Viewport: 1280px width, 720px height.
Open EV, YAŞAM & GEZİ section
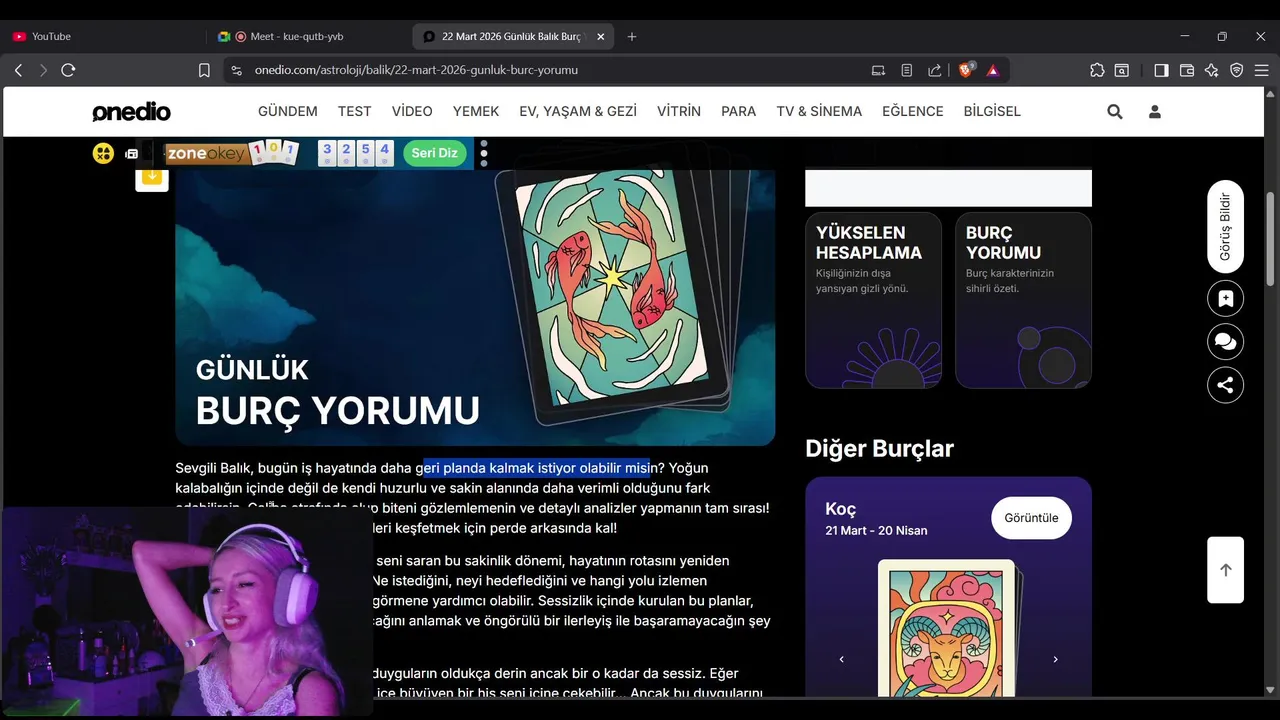[578, 111]
